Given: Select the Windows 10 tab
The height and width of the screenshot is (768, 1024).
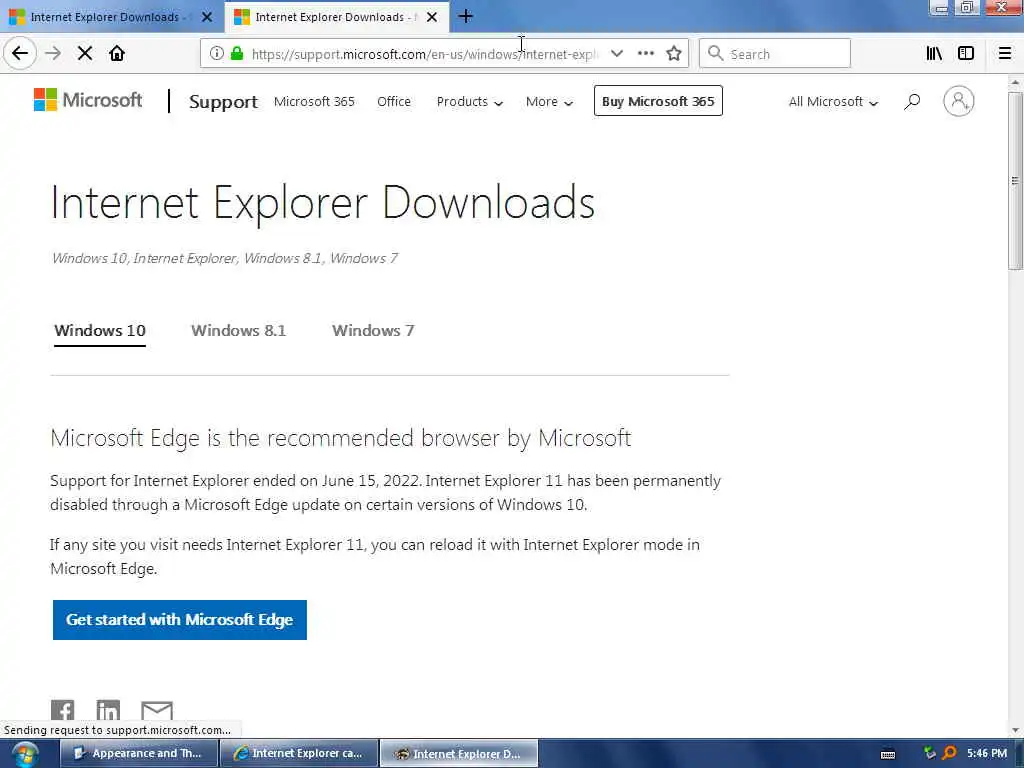Looking at the screenshot, I should pyautogui.click(x=100, y=331).
